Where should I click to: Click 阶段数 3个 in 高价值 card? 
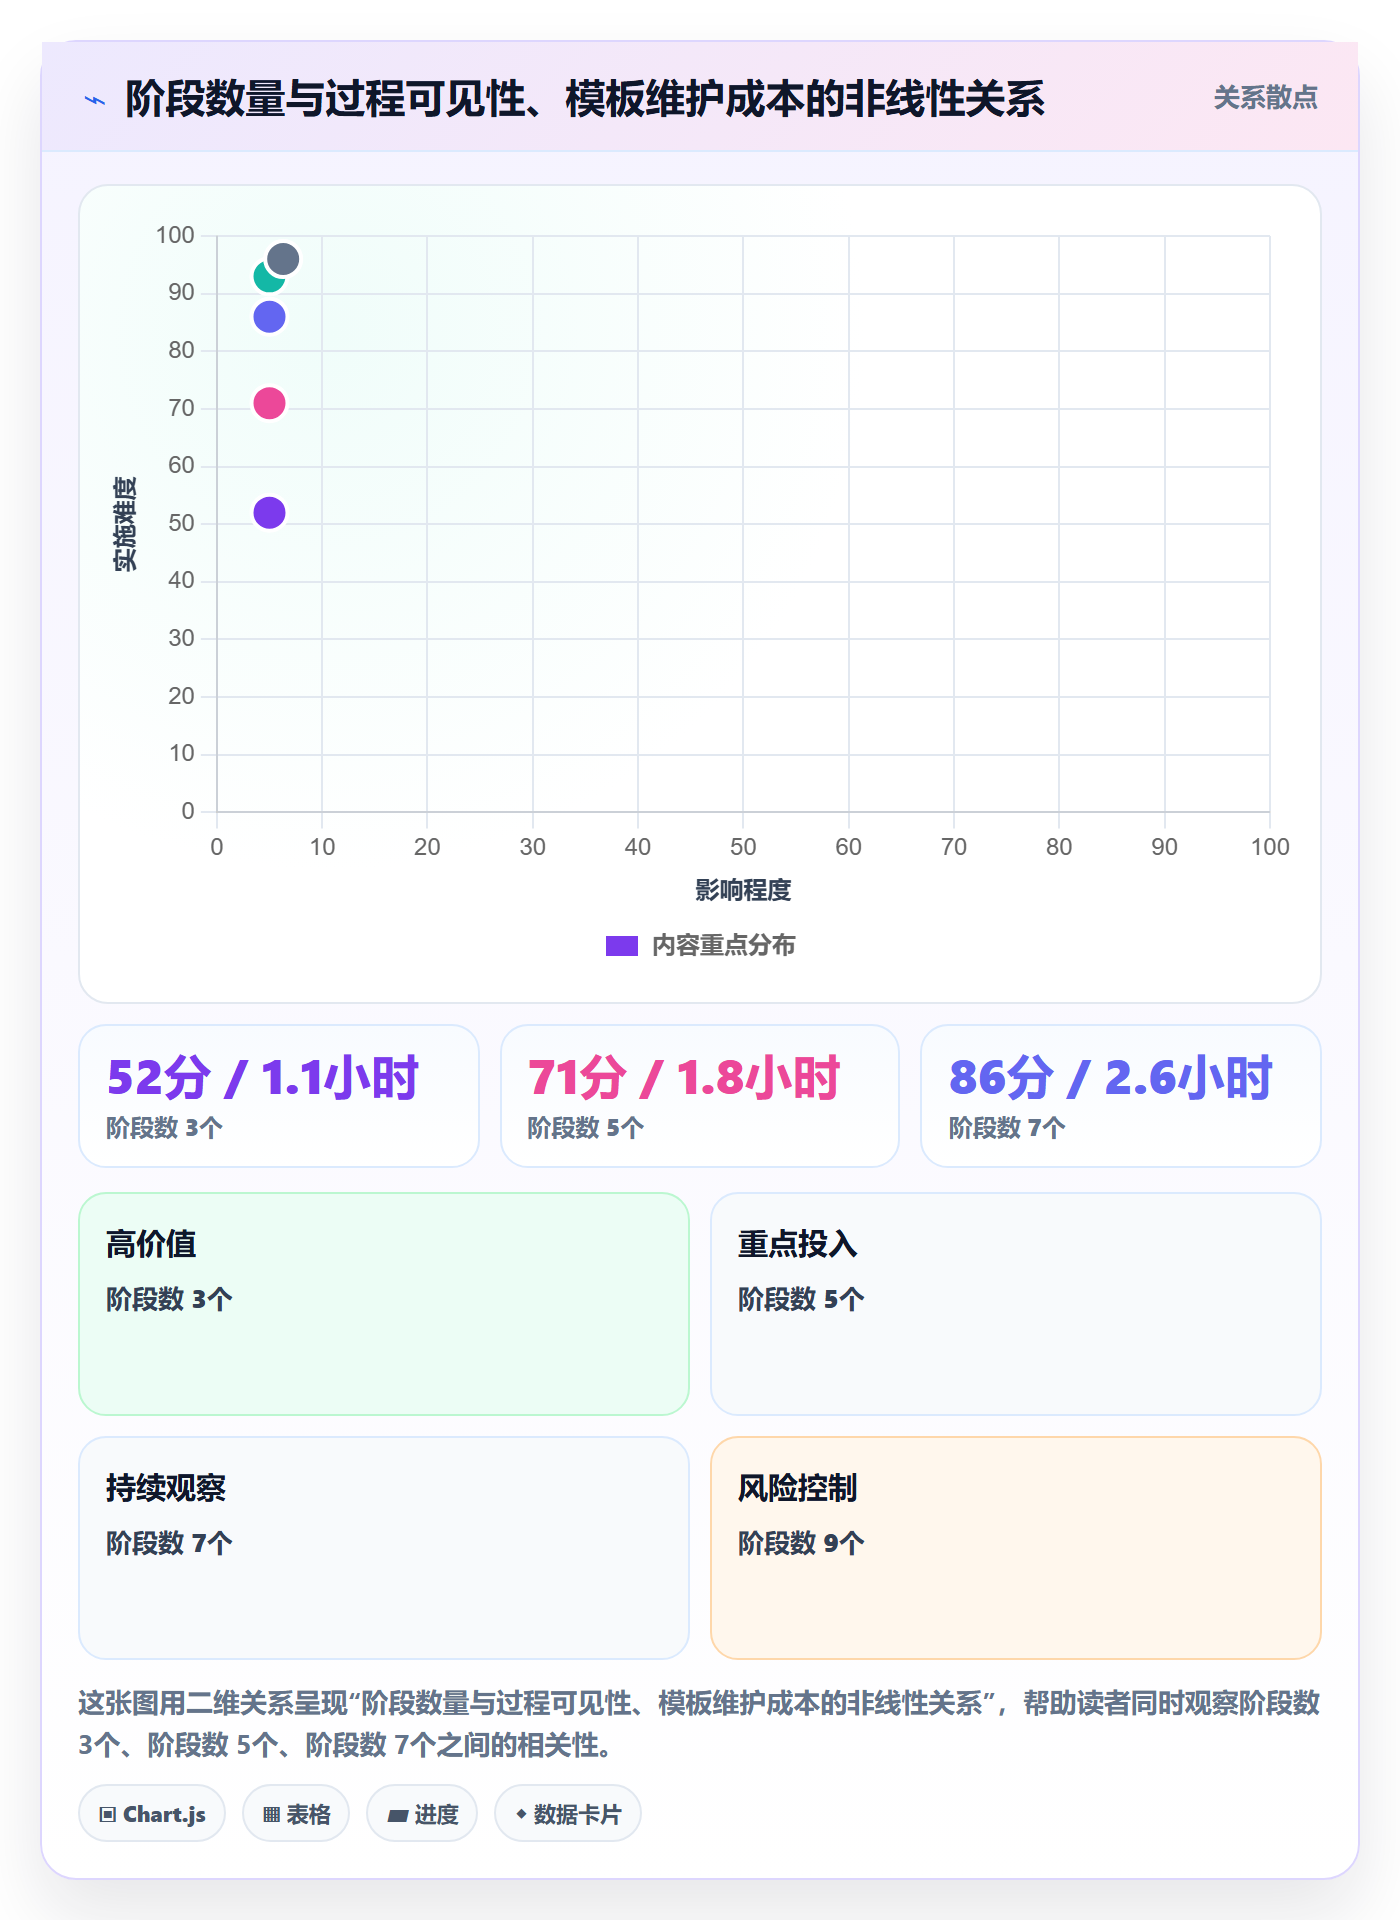[169, 1299]
